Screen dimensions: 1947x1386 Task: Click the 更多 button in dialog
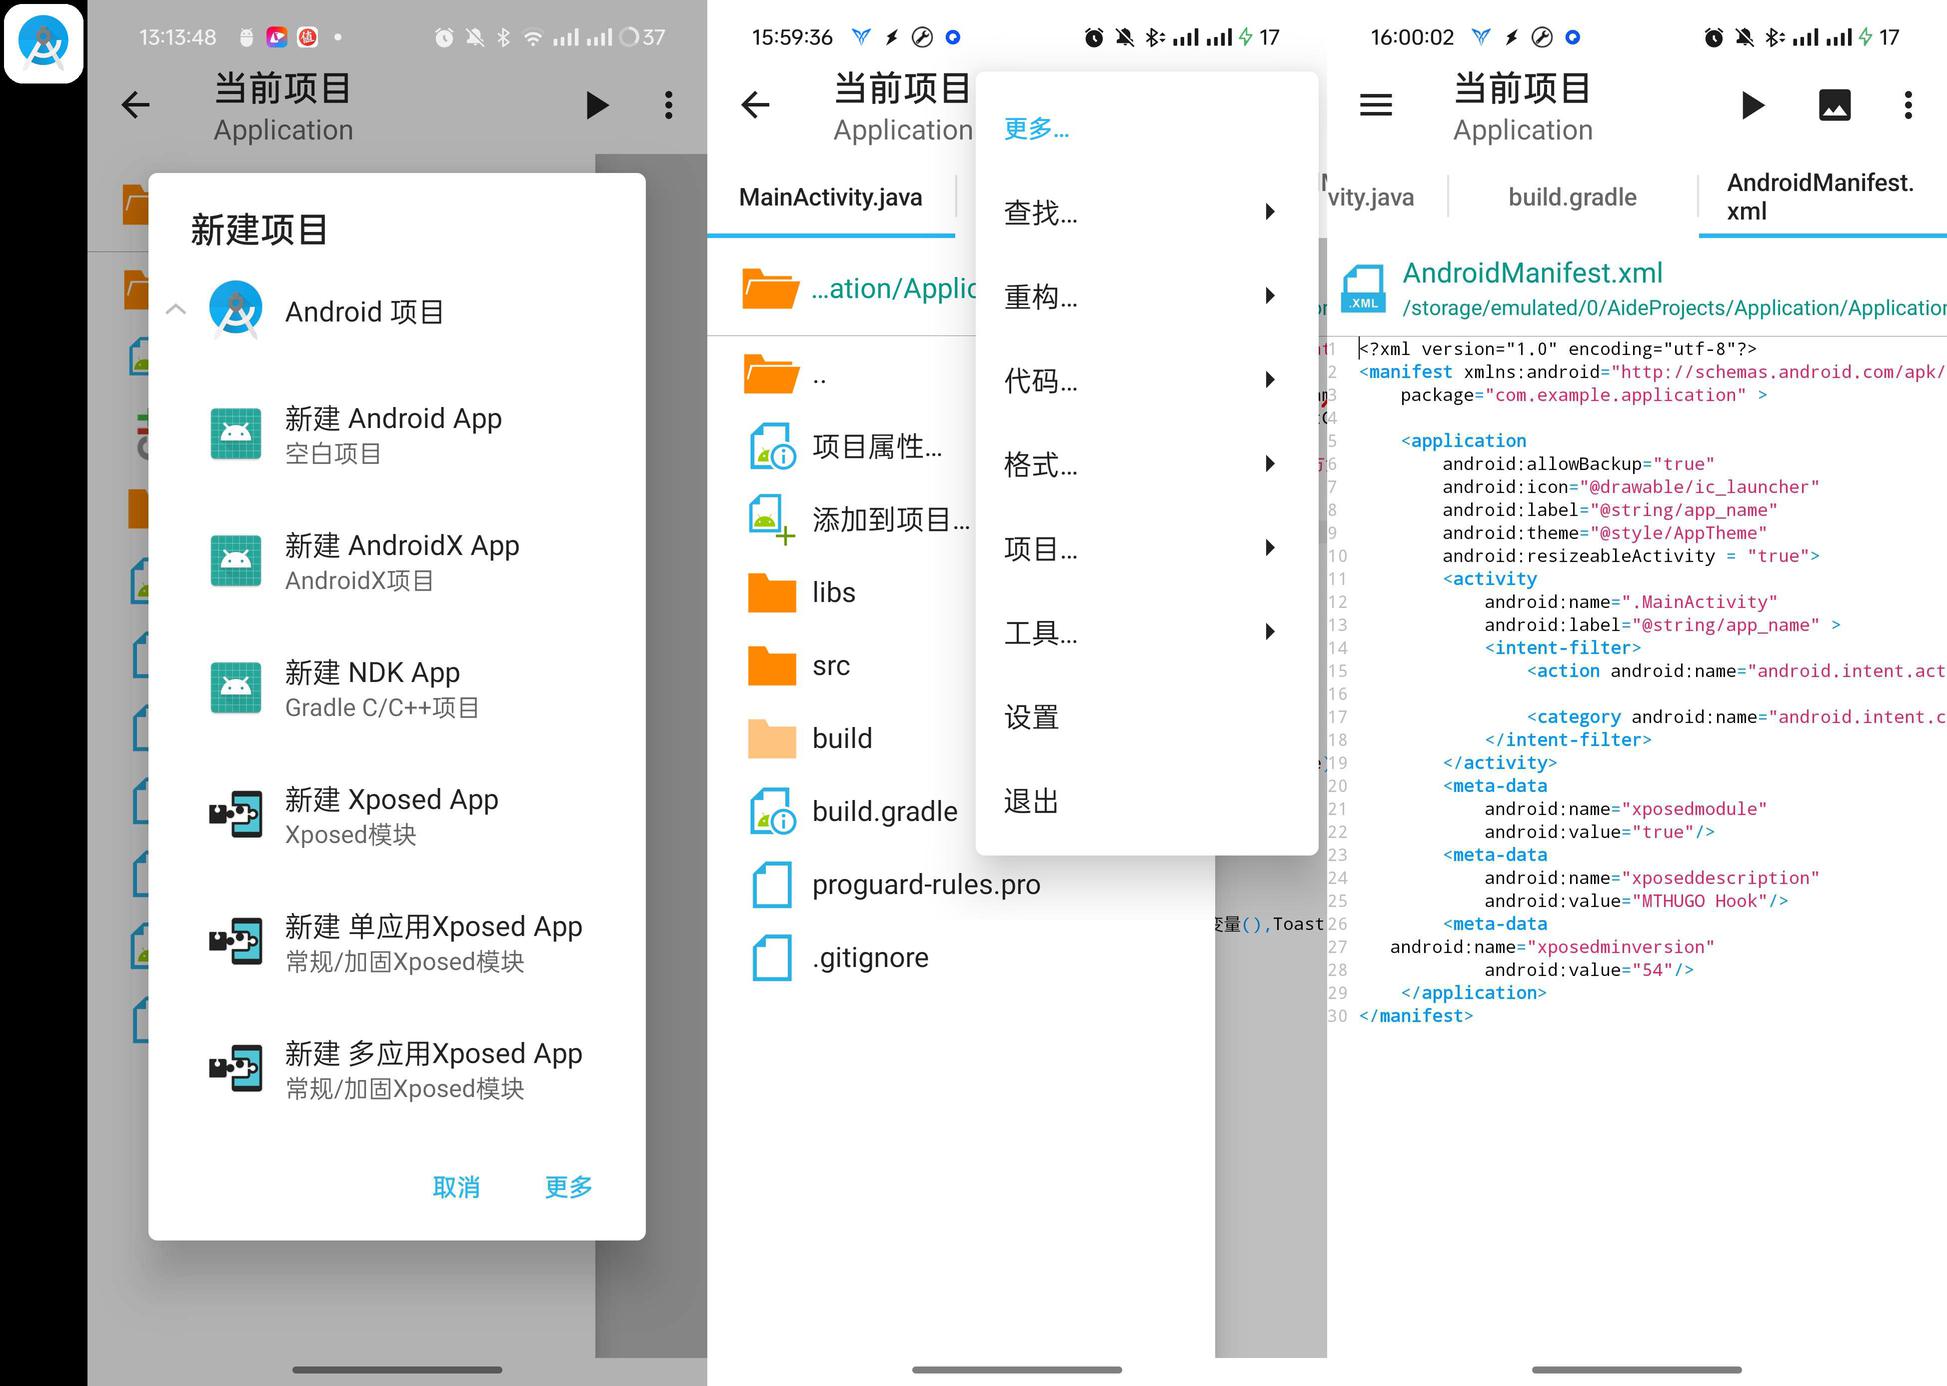(568, 1187)
